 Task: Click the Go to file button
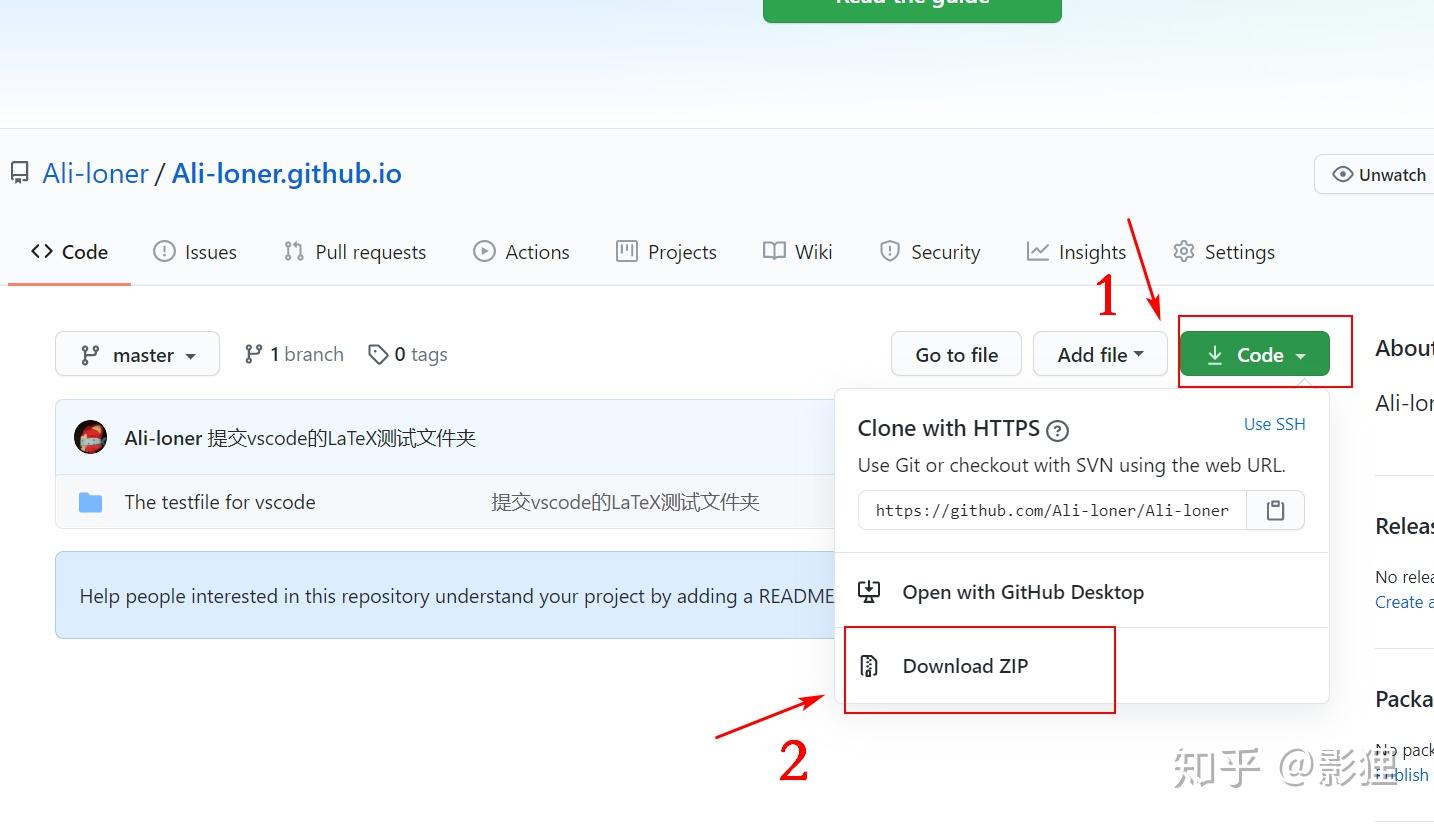(956, 354)
